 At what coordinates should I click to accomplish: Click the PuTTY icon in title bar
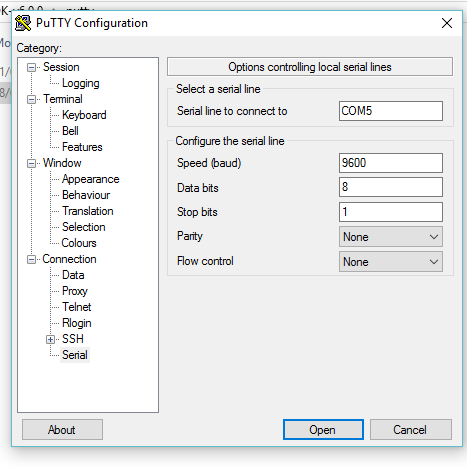[x=23, y=23]
